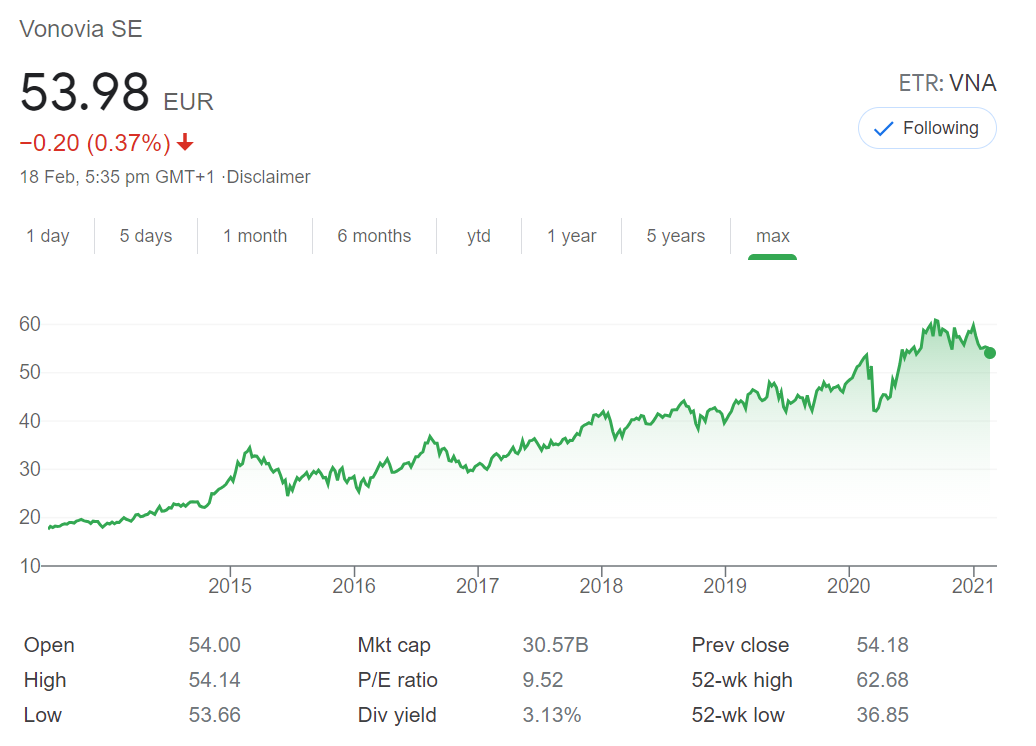
Task: Click the 53.98 price value
Action: (x=85, y=93)
